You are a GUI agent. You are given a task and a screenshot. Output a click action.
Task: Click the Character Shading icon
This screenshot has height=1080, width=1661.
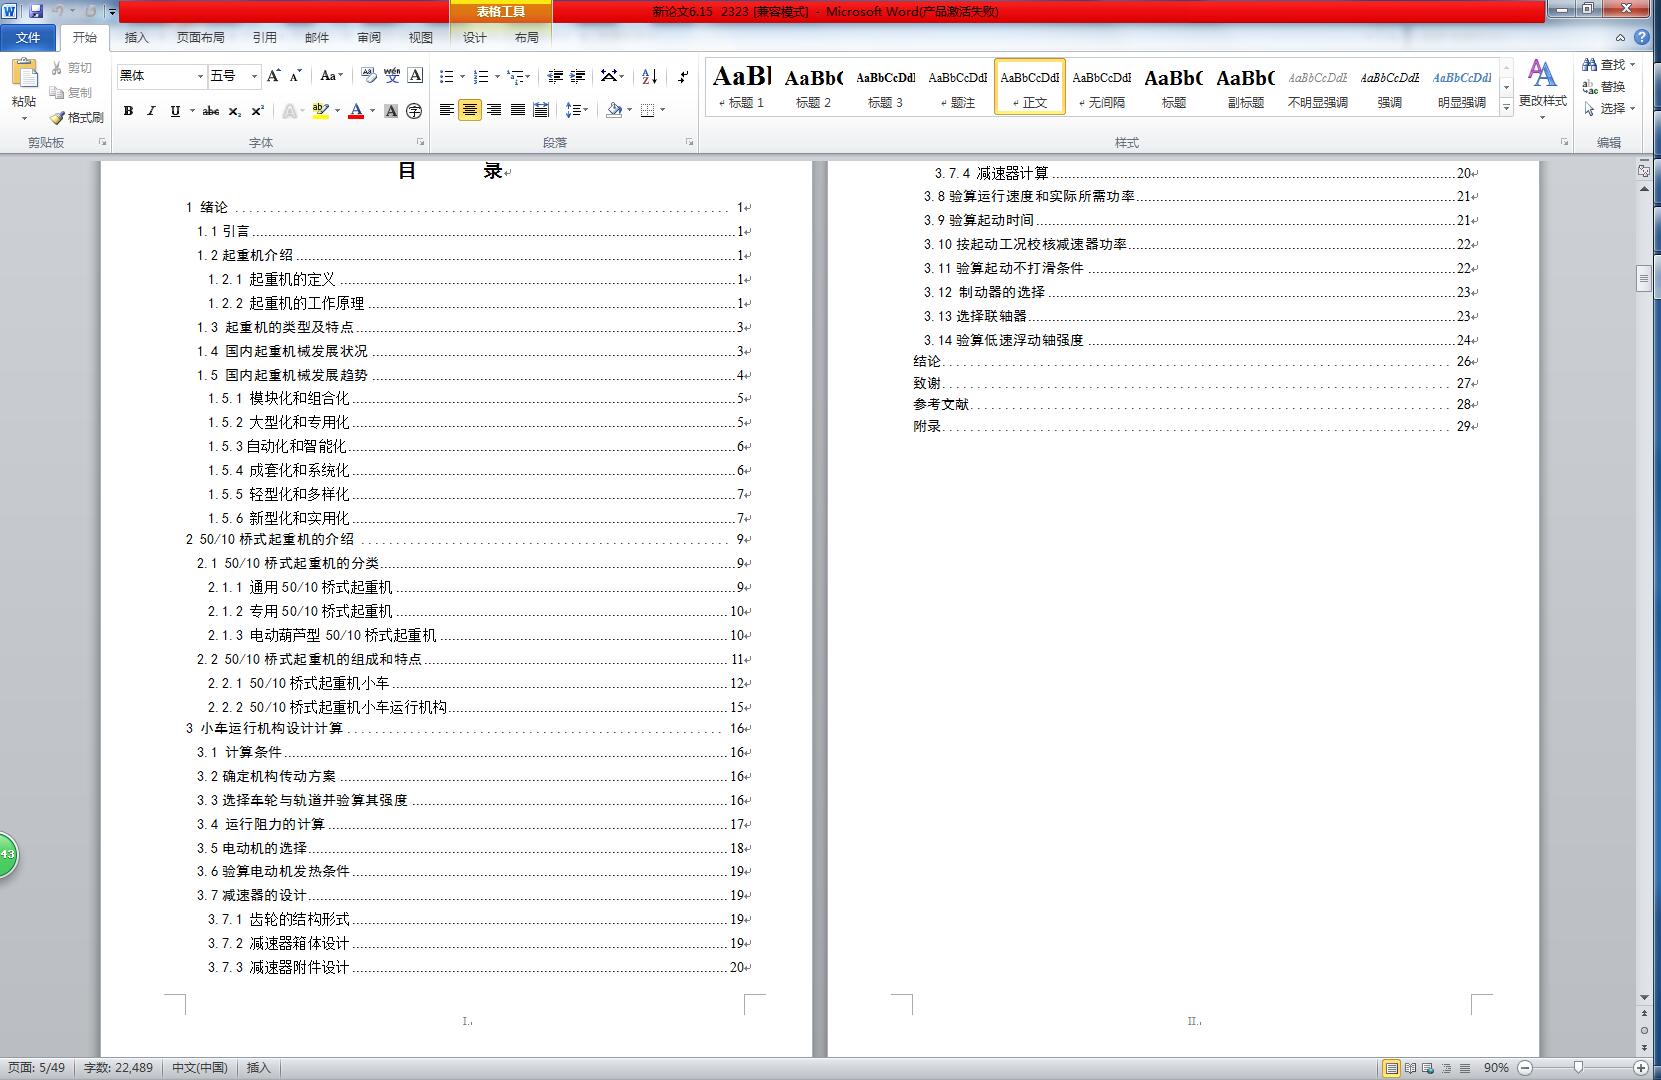[x=392, y=111]
